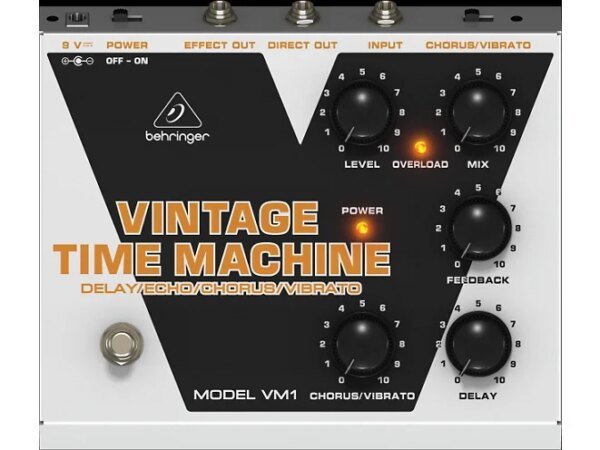Viewport: 600px width, 450px height.
Task: Click the CHORUS/VIBRATO knob
Action: [362, 344]
